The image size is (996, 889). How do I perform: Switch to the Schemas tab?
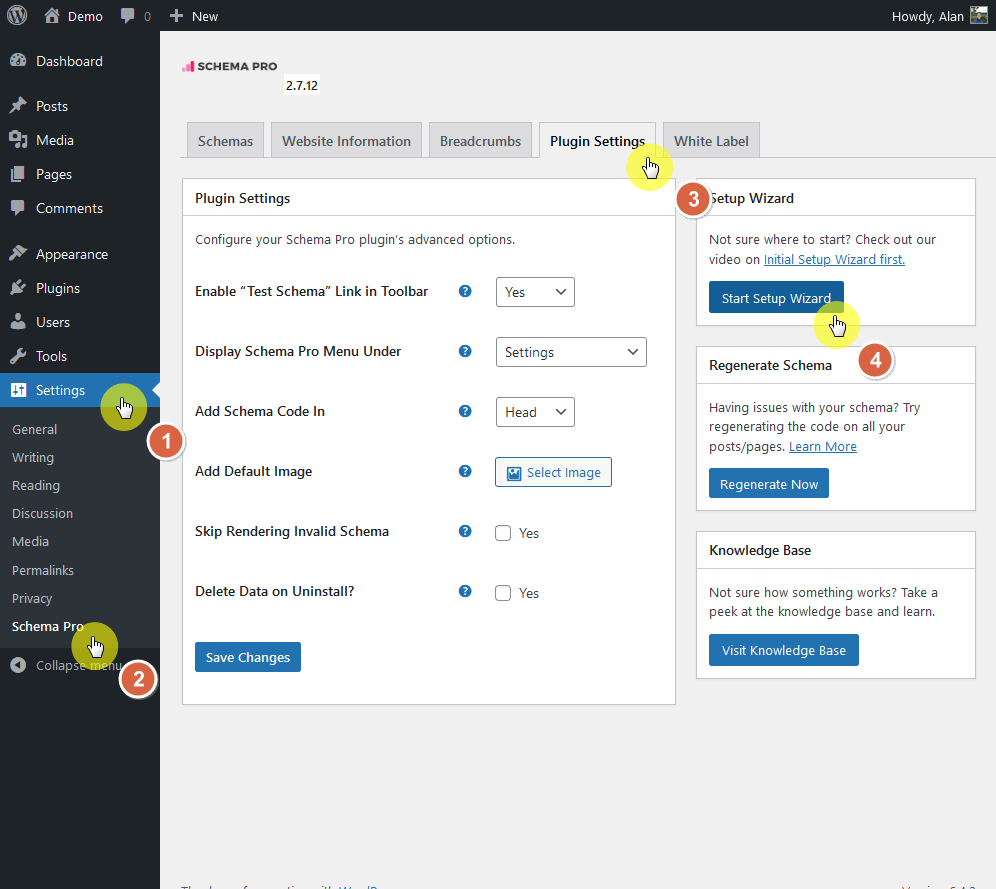click(225, 140)
